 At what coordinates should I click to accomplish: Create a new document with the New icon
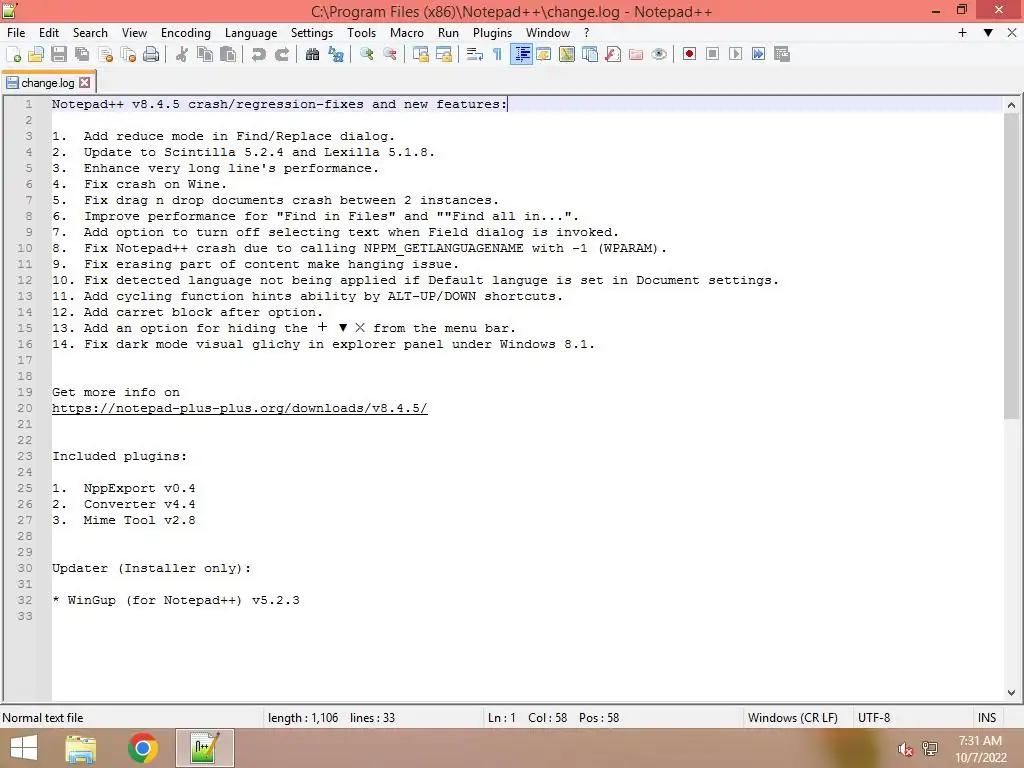point(13,54)
